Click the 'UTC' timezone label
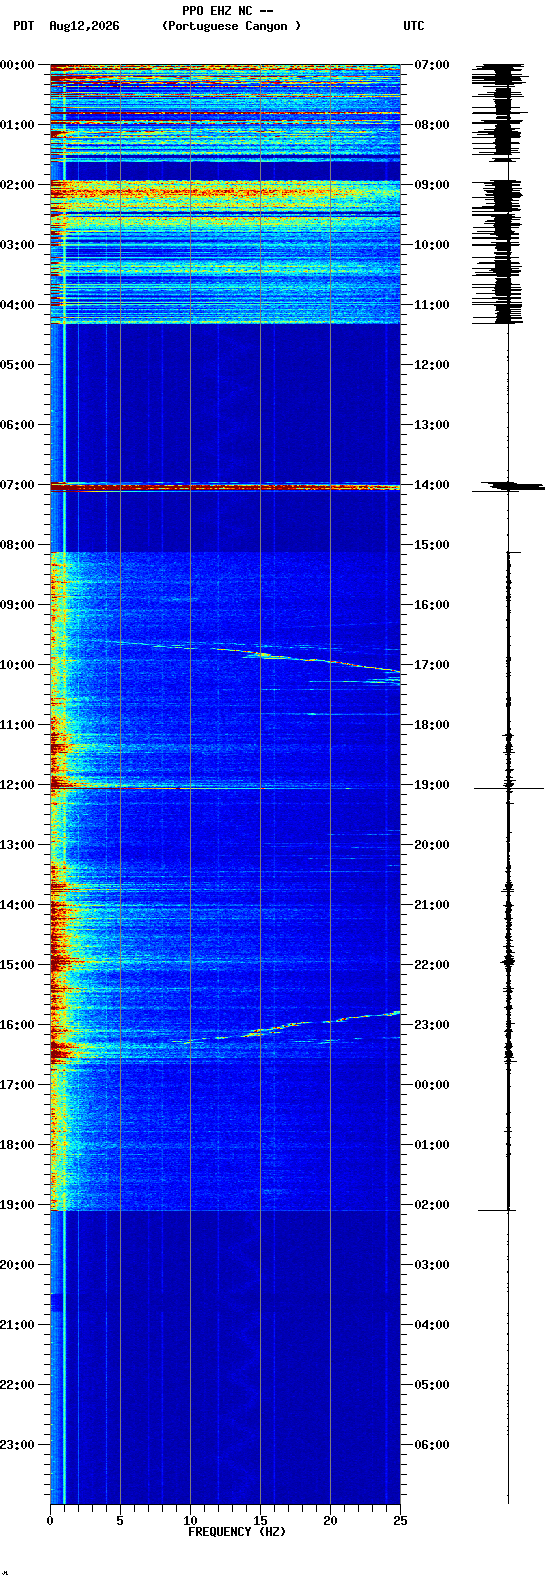552x1584 pixels. 414,27
